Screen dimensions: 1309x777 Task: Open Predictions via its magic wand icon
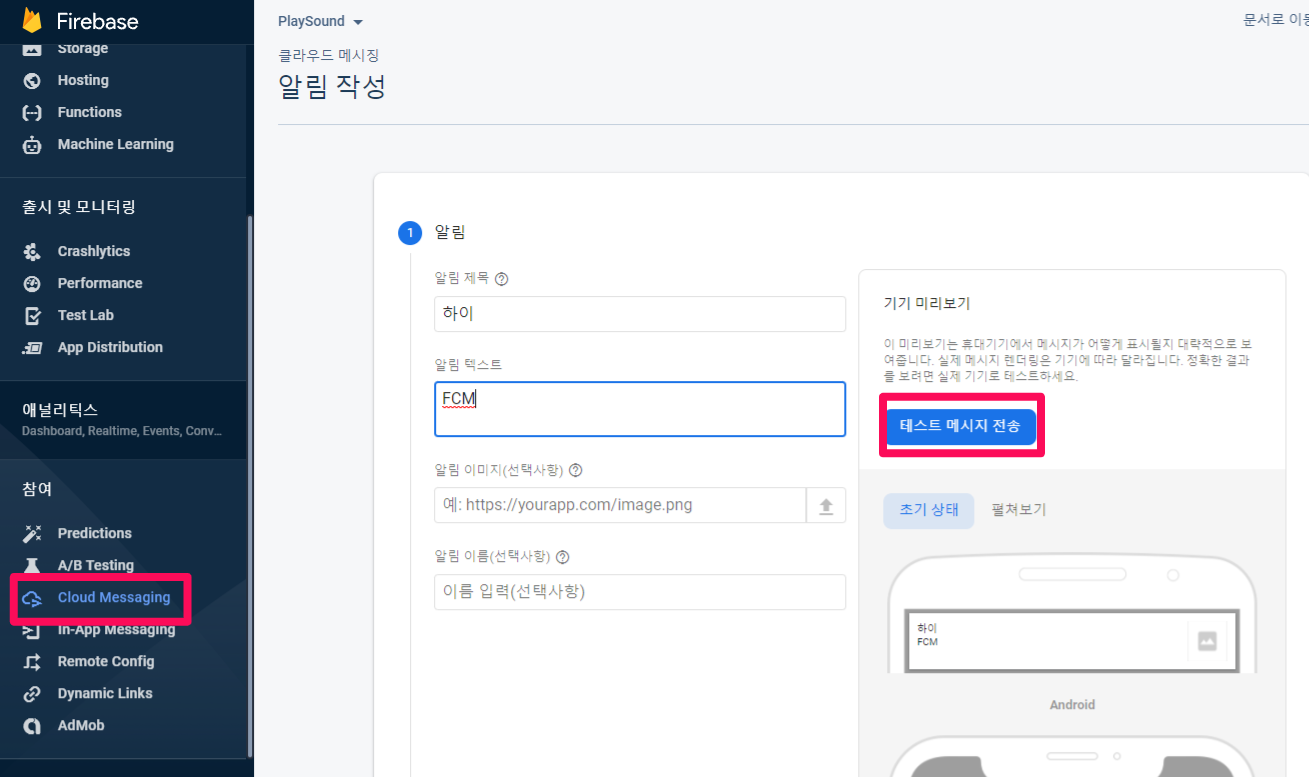click(x=32, y=533)
